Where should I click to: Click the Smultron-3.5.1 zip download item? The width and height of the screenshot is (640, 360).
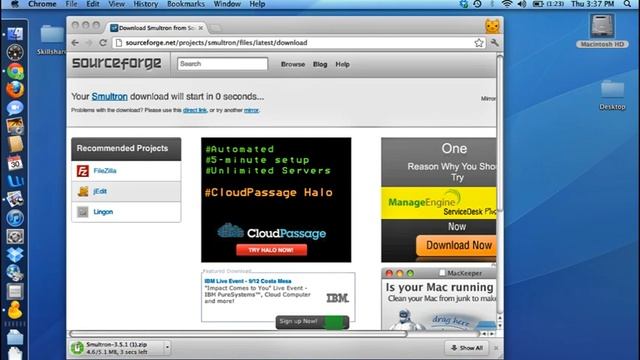(x=117, y=348)
